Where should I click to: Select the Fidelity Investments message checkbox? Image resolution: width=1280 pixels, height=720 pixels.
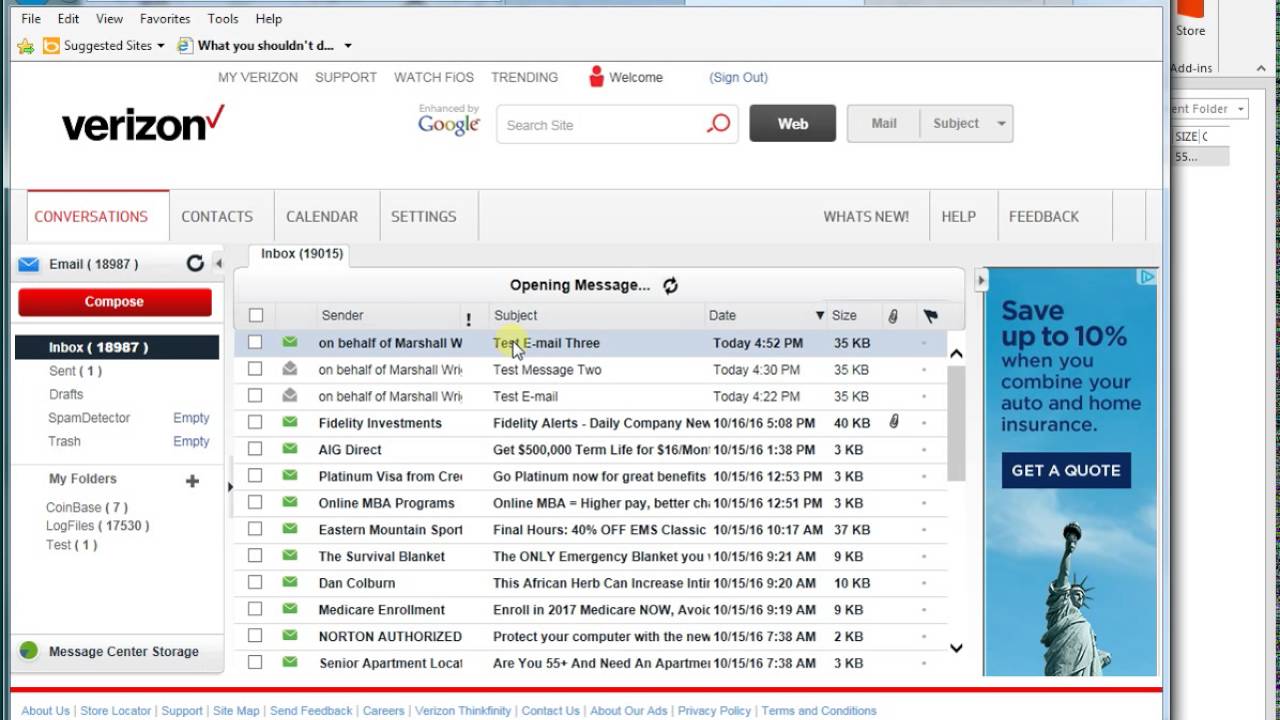click(x=255, y=422)
